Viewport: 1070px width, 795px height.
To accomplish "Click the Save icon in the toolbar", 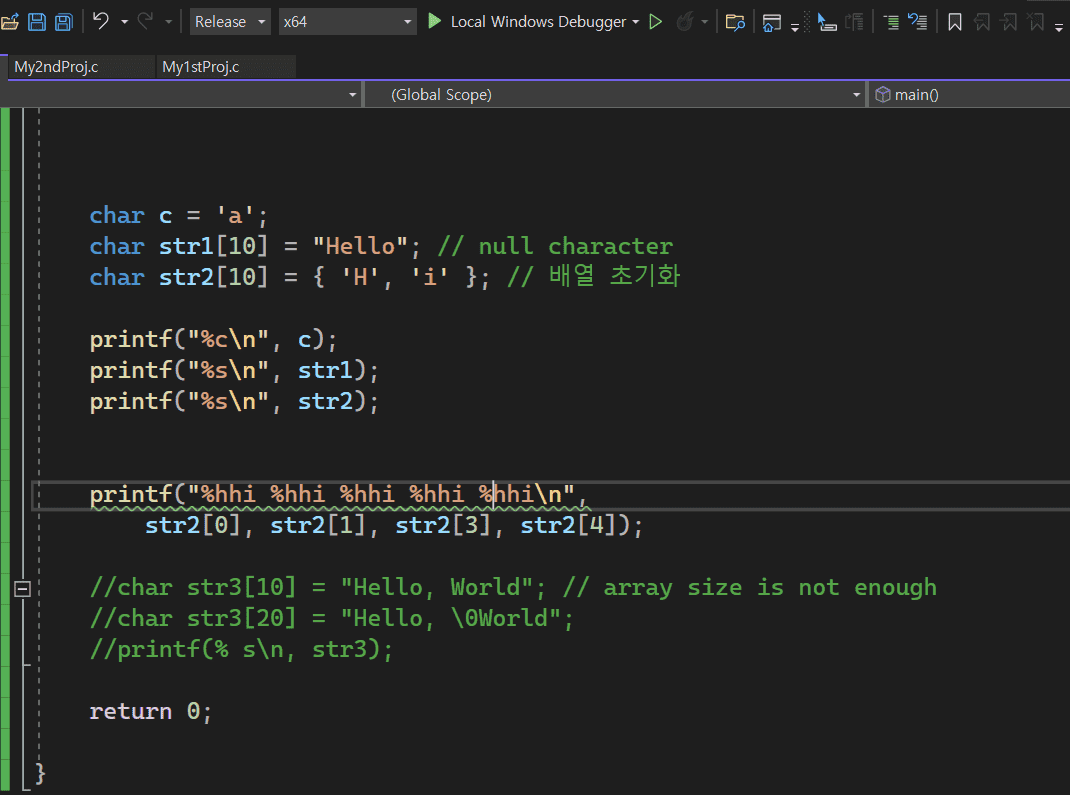I will tap(37, 22).
